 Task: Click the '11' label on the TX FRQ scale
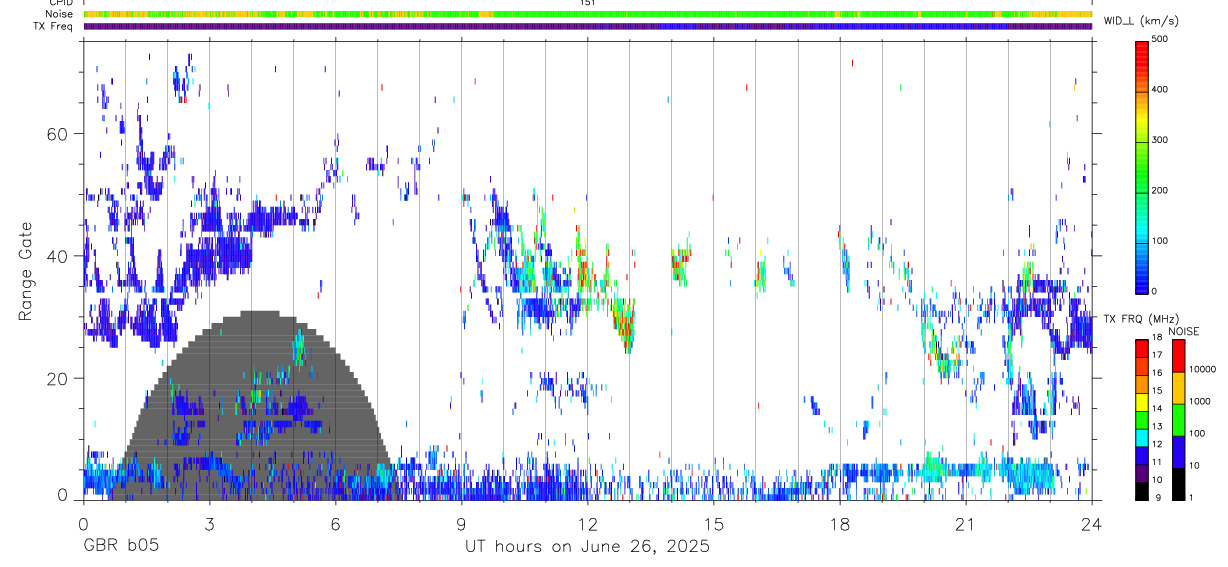click(x=1156, y=463)
